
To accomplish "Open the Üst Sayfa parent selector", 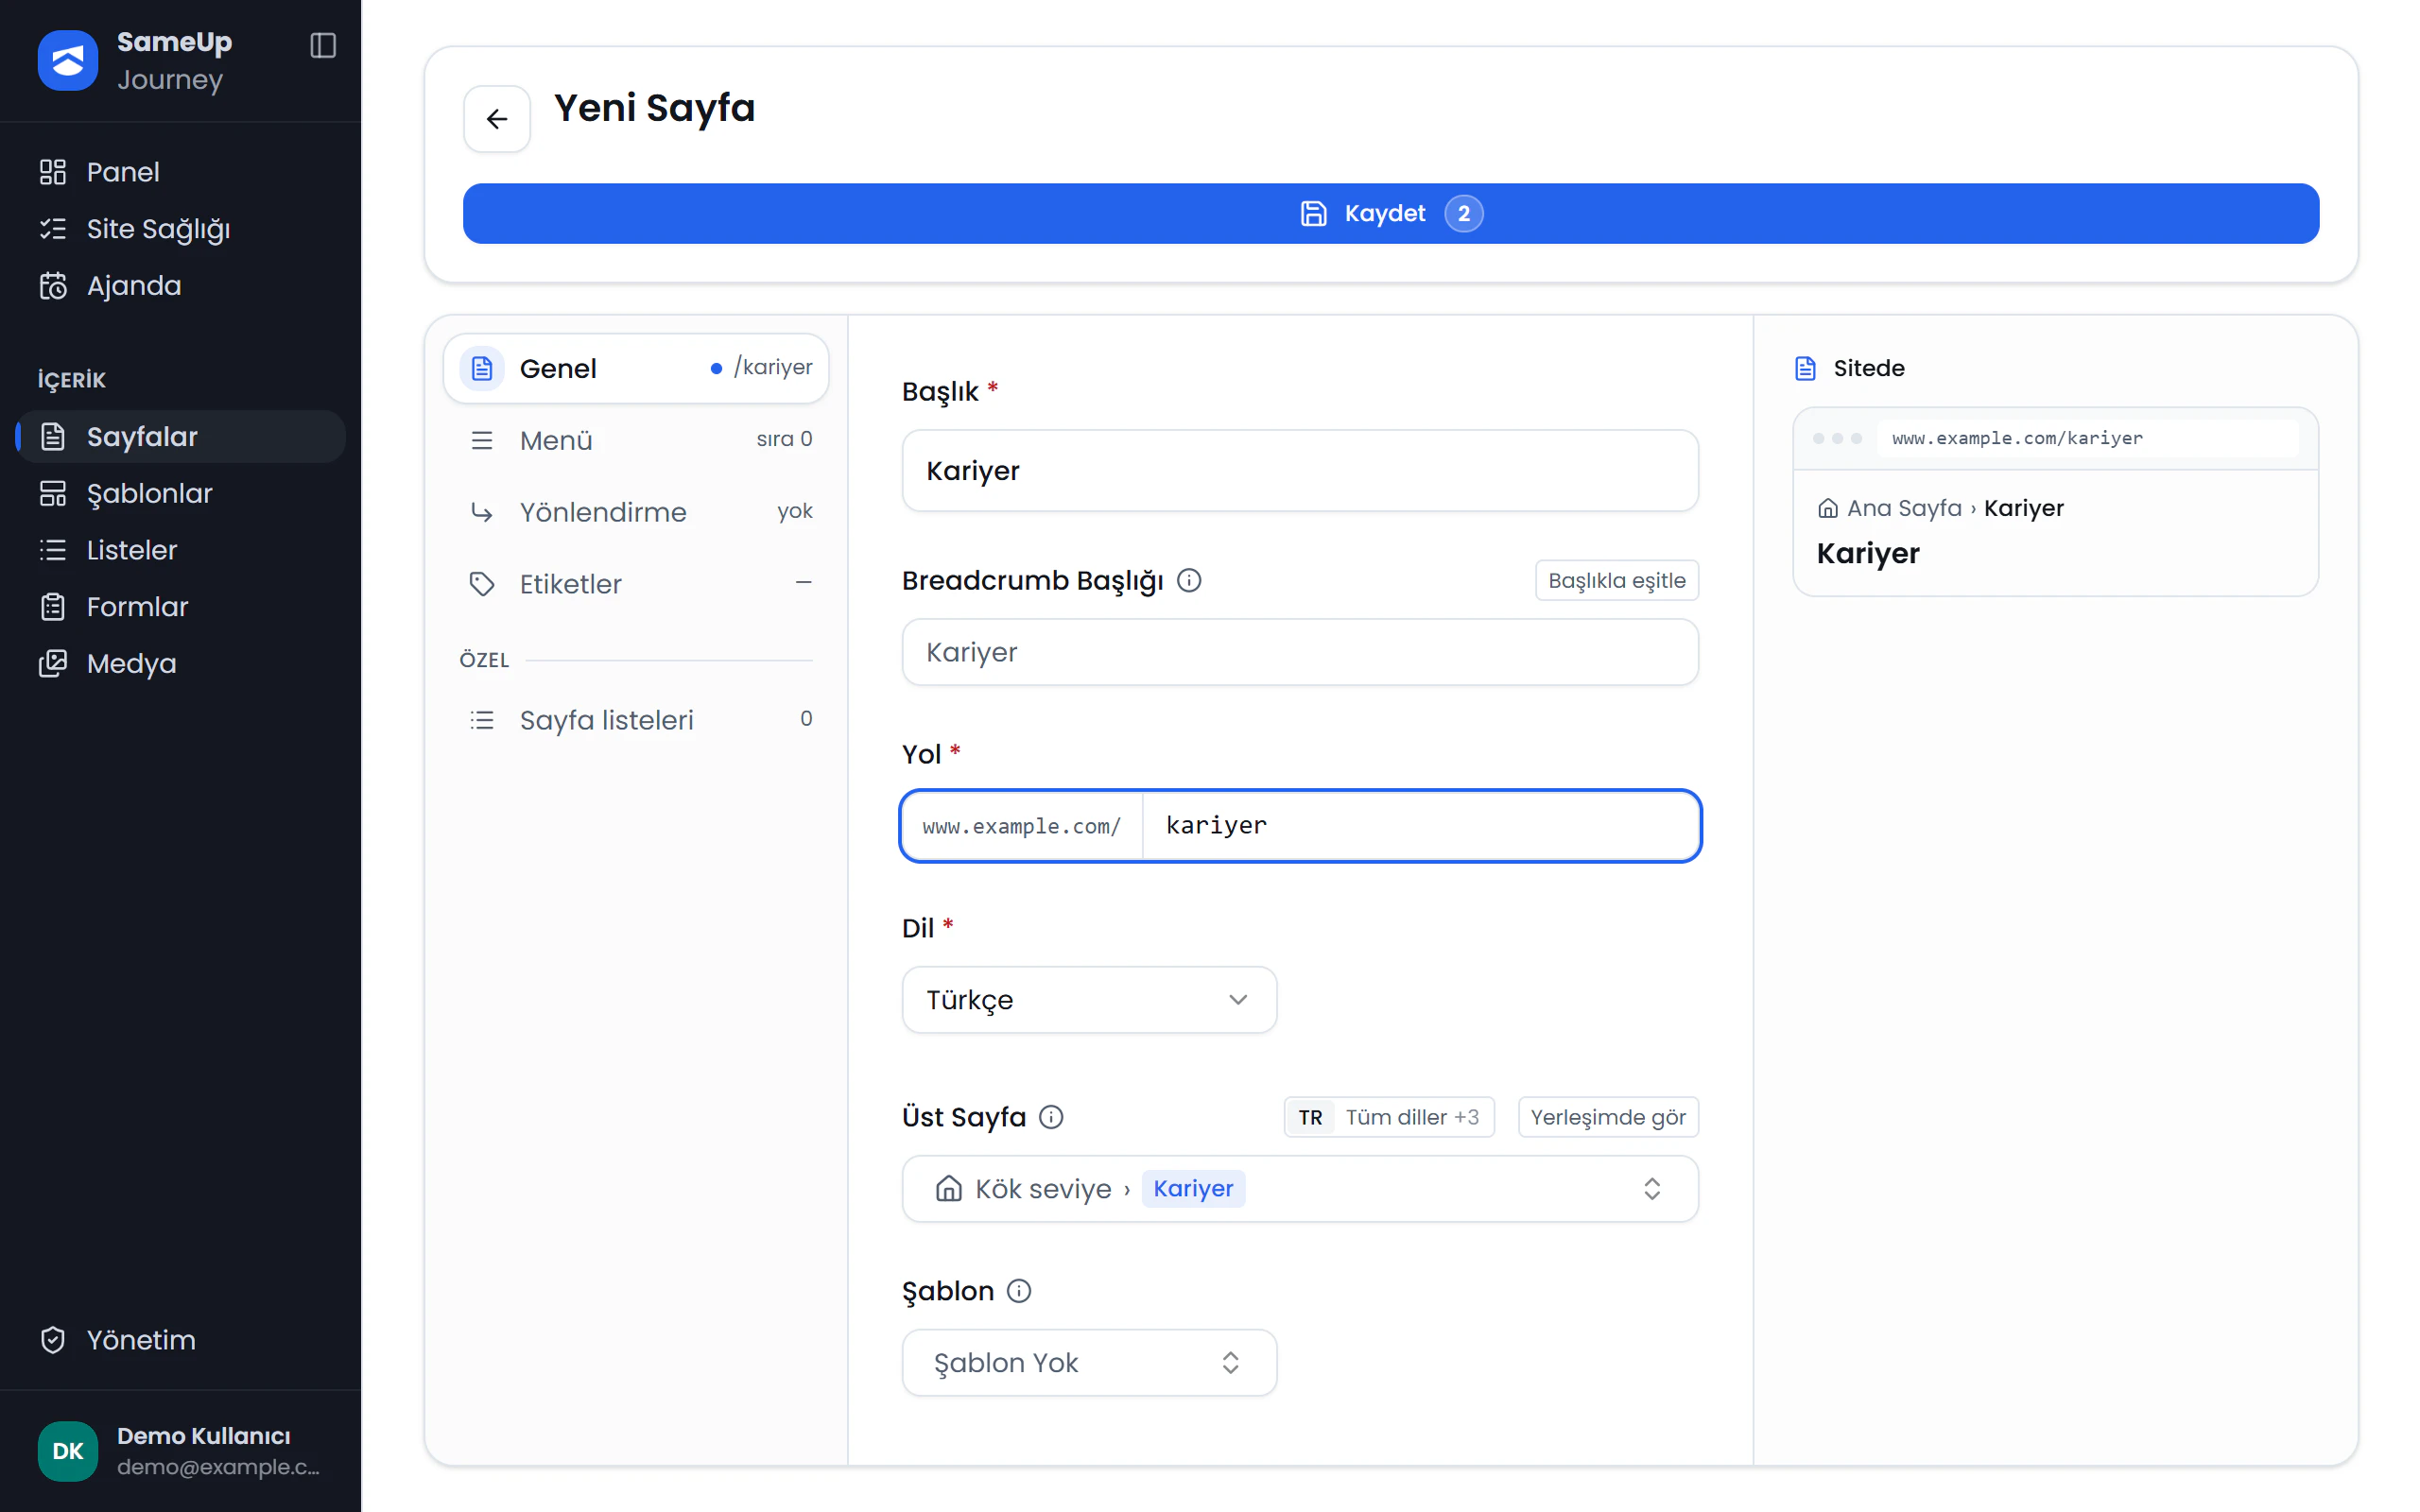I will tap(1300, 1189).
